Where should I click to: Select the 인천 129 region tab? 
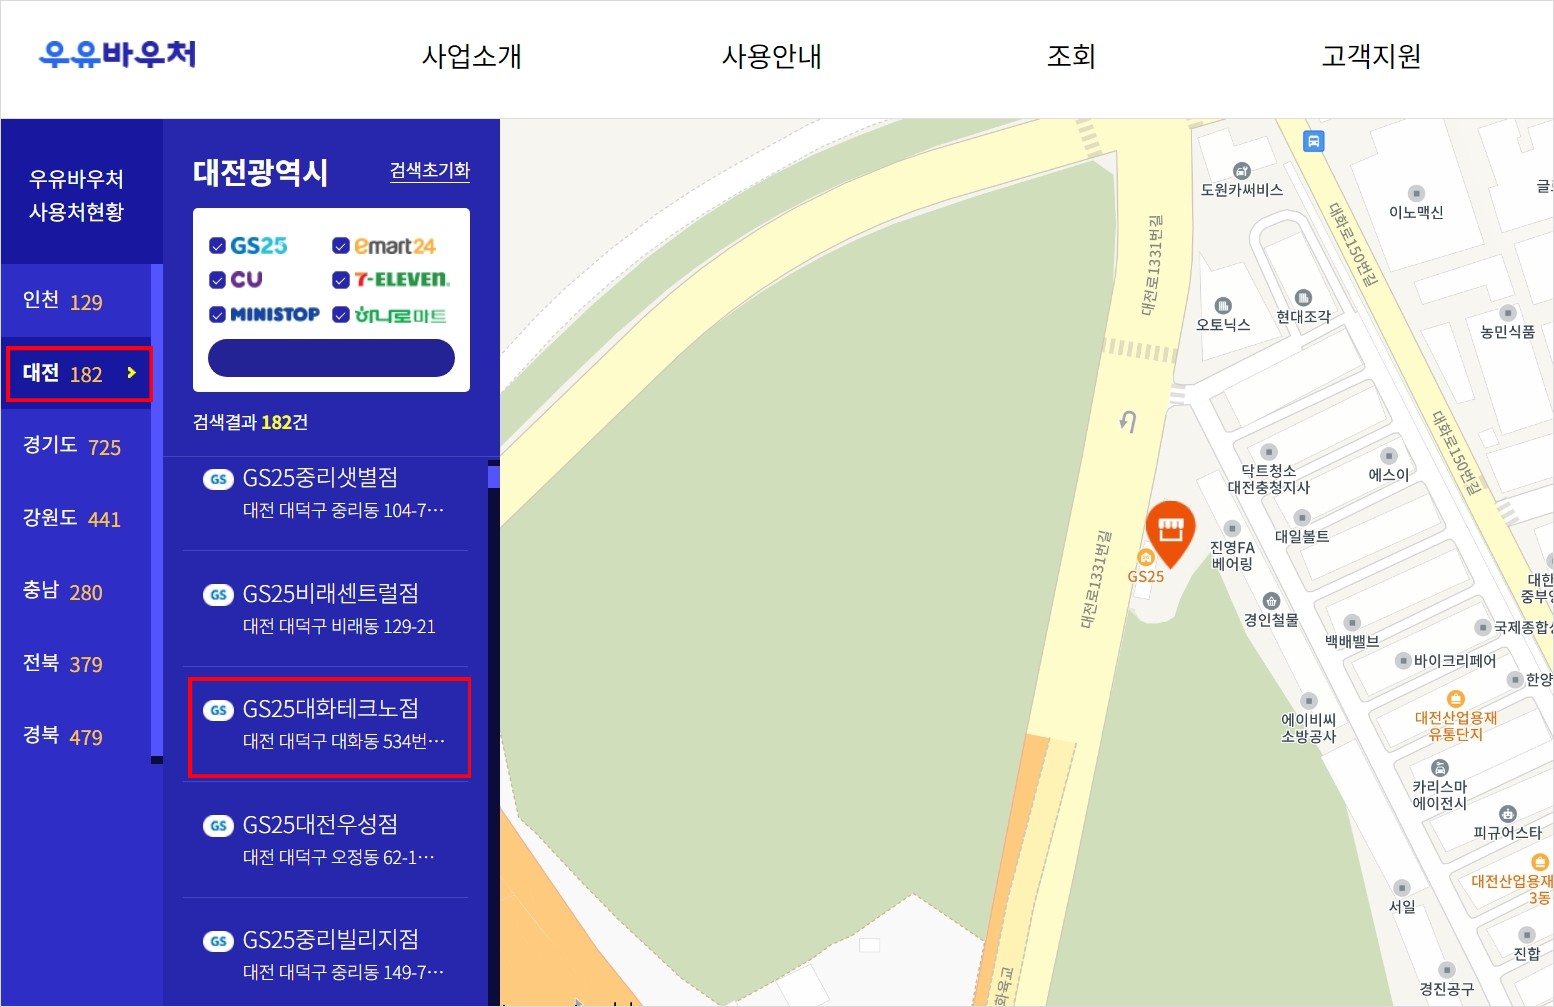coord(76,301)
